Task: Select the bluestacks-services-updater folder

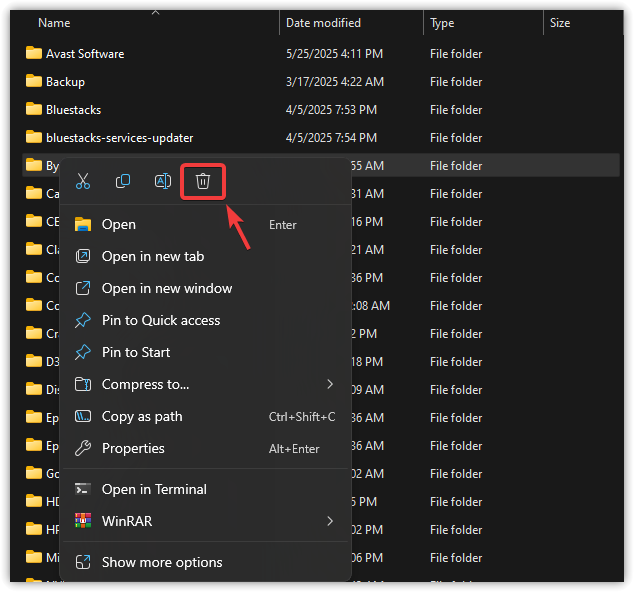Action: (119, 138)
